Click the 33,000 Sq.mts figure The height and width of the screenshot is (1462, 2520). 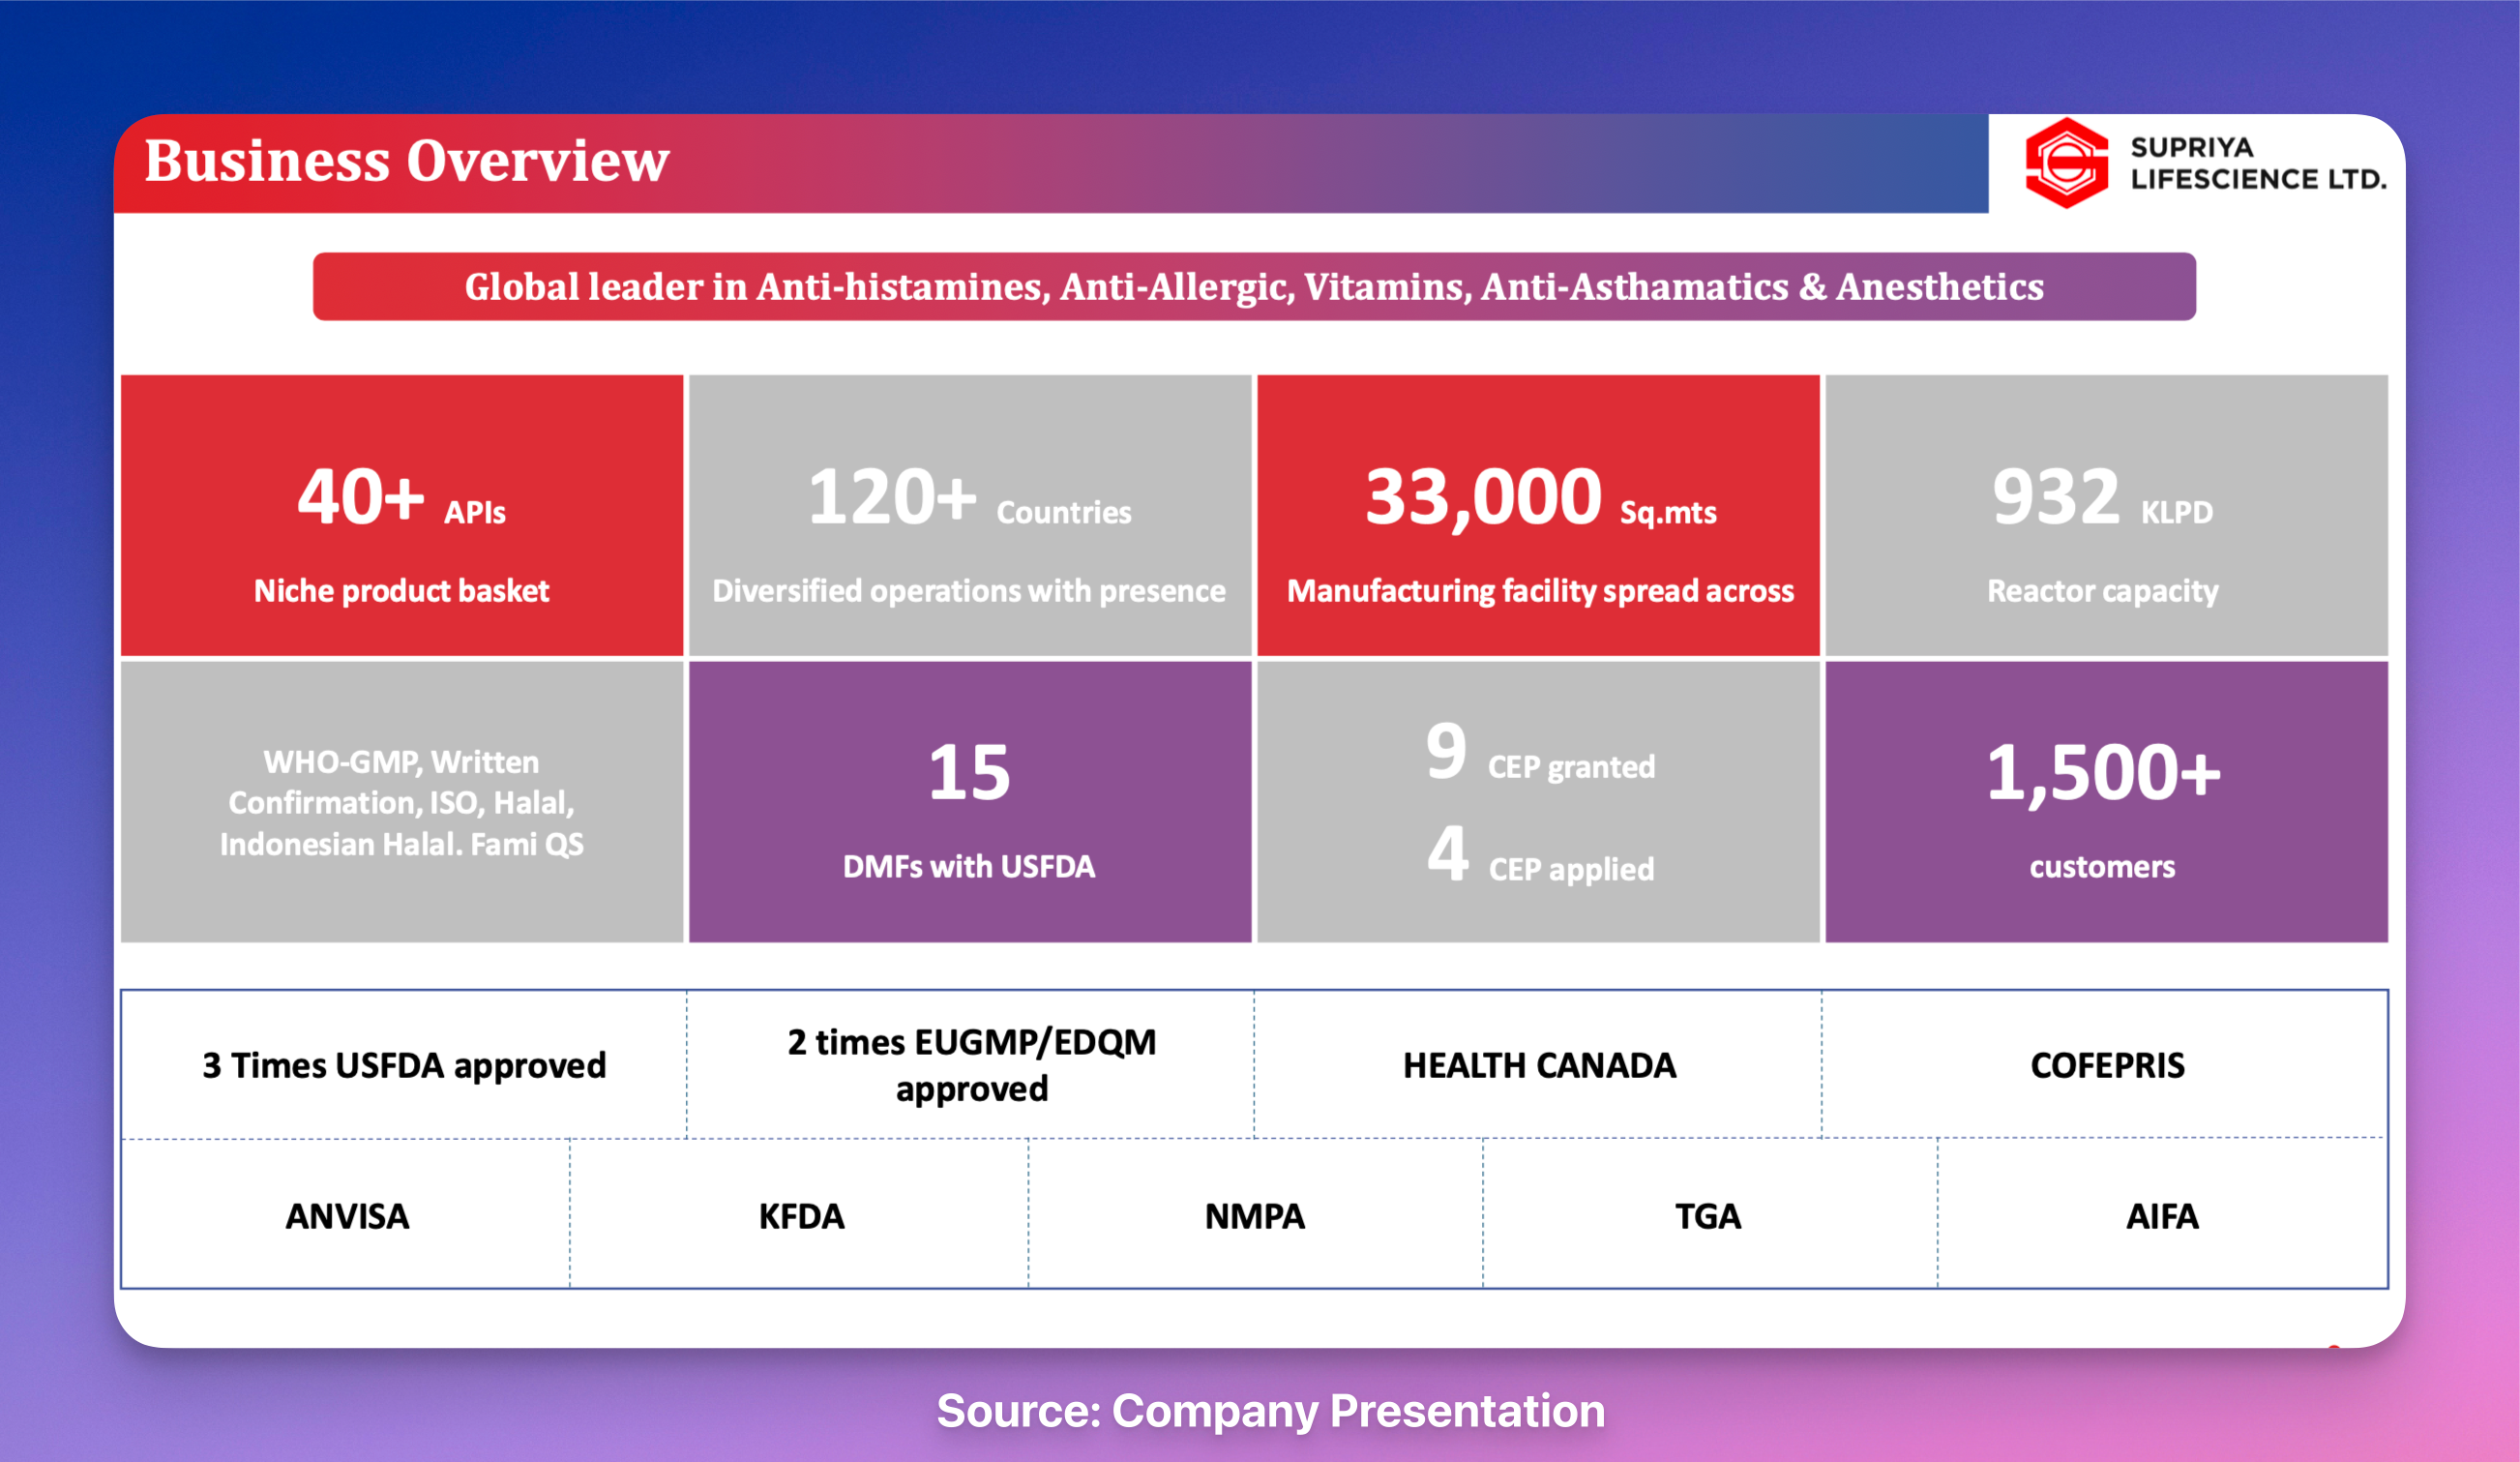tap(1540, 498)
